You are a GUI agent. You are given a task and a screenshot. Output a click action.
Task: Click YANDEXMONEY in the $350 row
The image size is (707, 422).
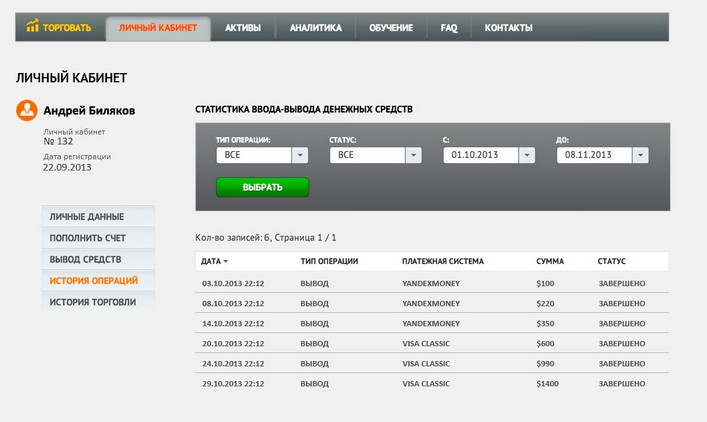[431, 324]
